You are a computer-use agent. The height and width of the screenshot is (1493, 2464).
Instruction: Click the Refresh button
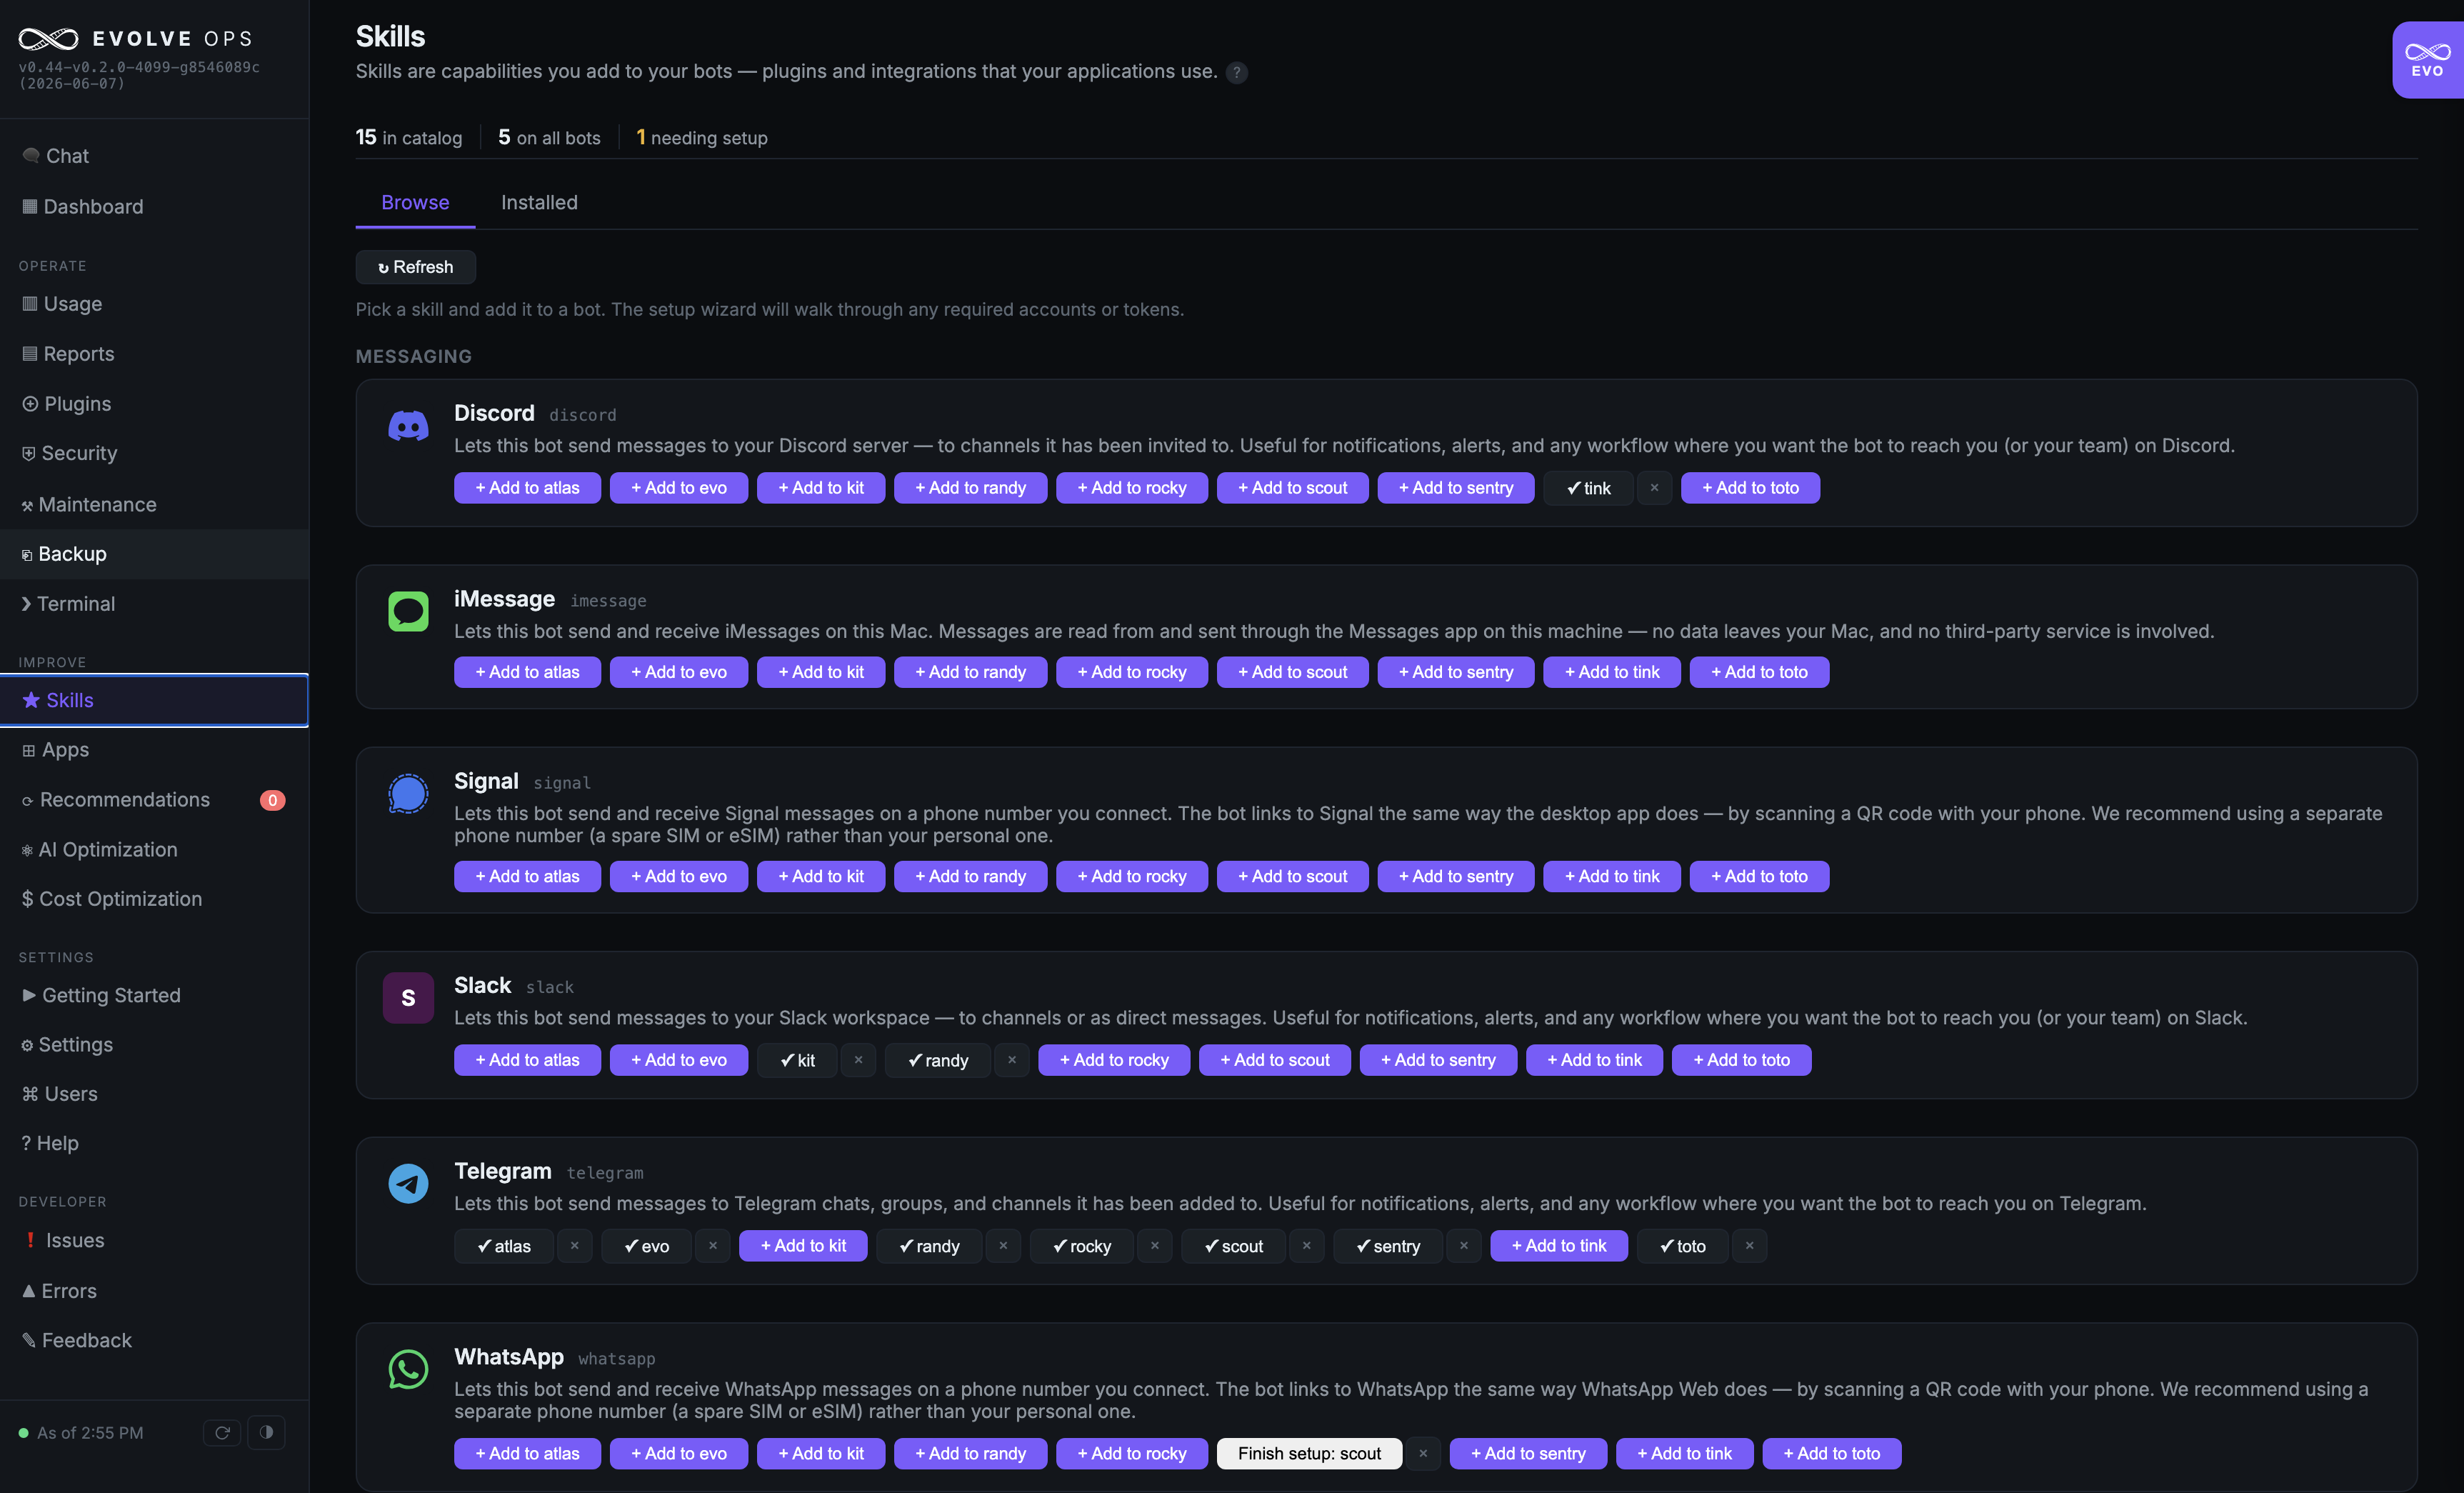[415, 267]
